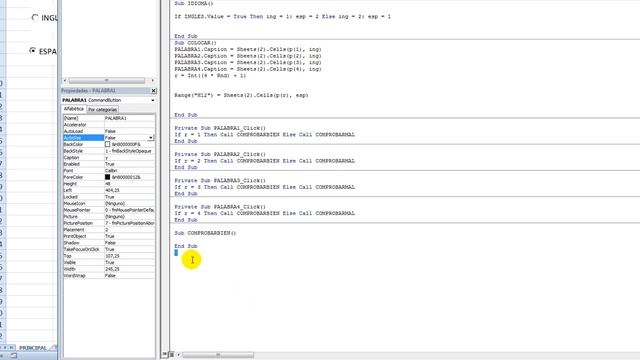Place cursor on Range("H12") code line
Screen dimensions: 640x360
[241, 95]
